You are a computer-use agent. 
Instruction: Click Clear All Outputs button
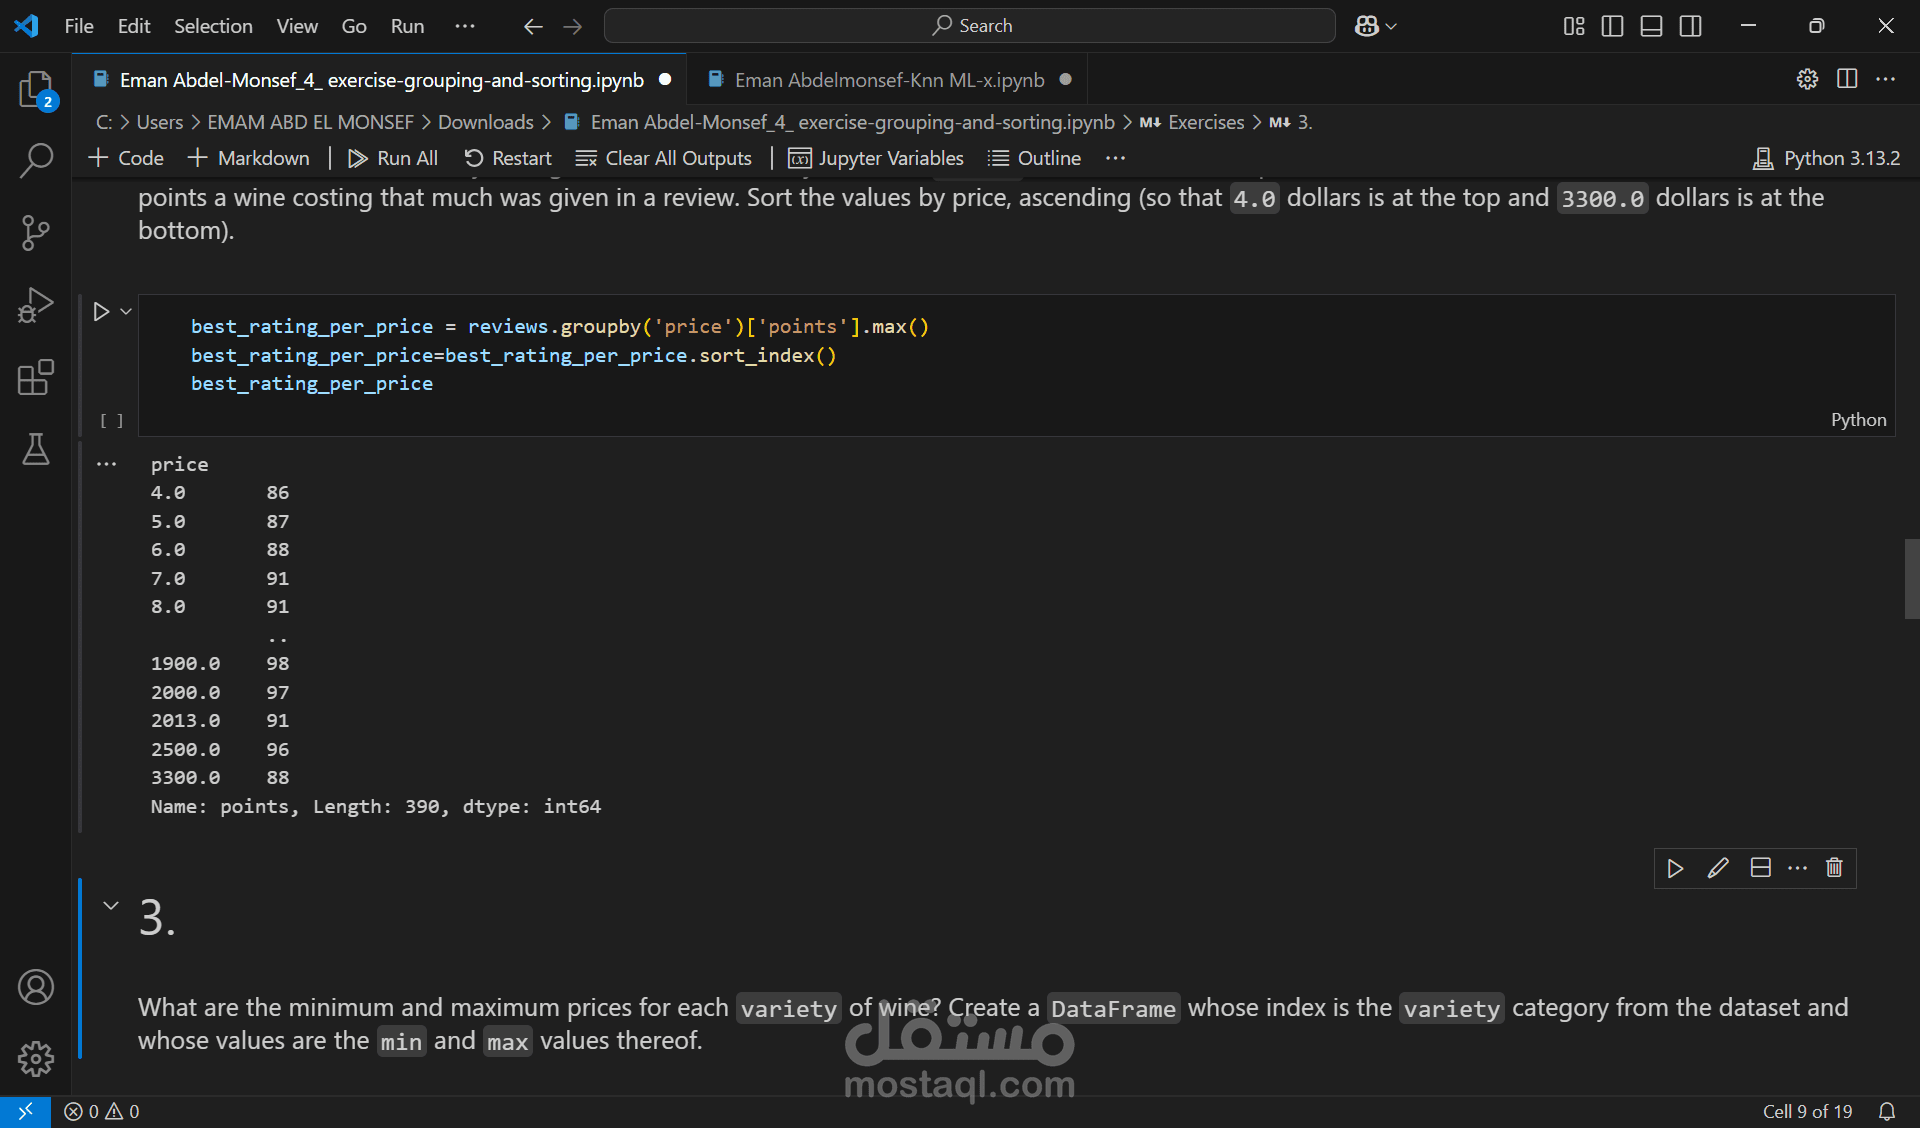pos(664,158)
